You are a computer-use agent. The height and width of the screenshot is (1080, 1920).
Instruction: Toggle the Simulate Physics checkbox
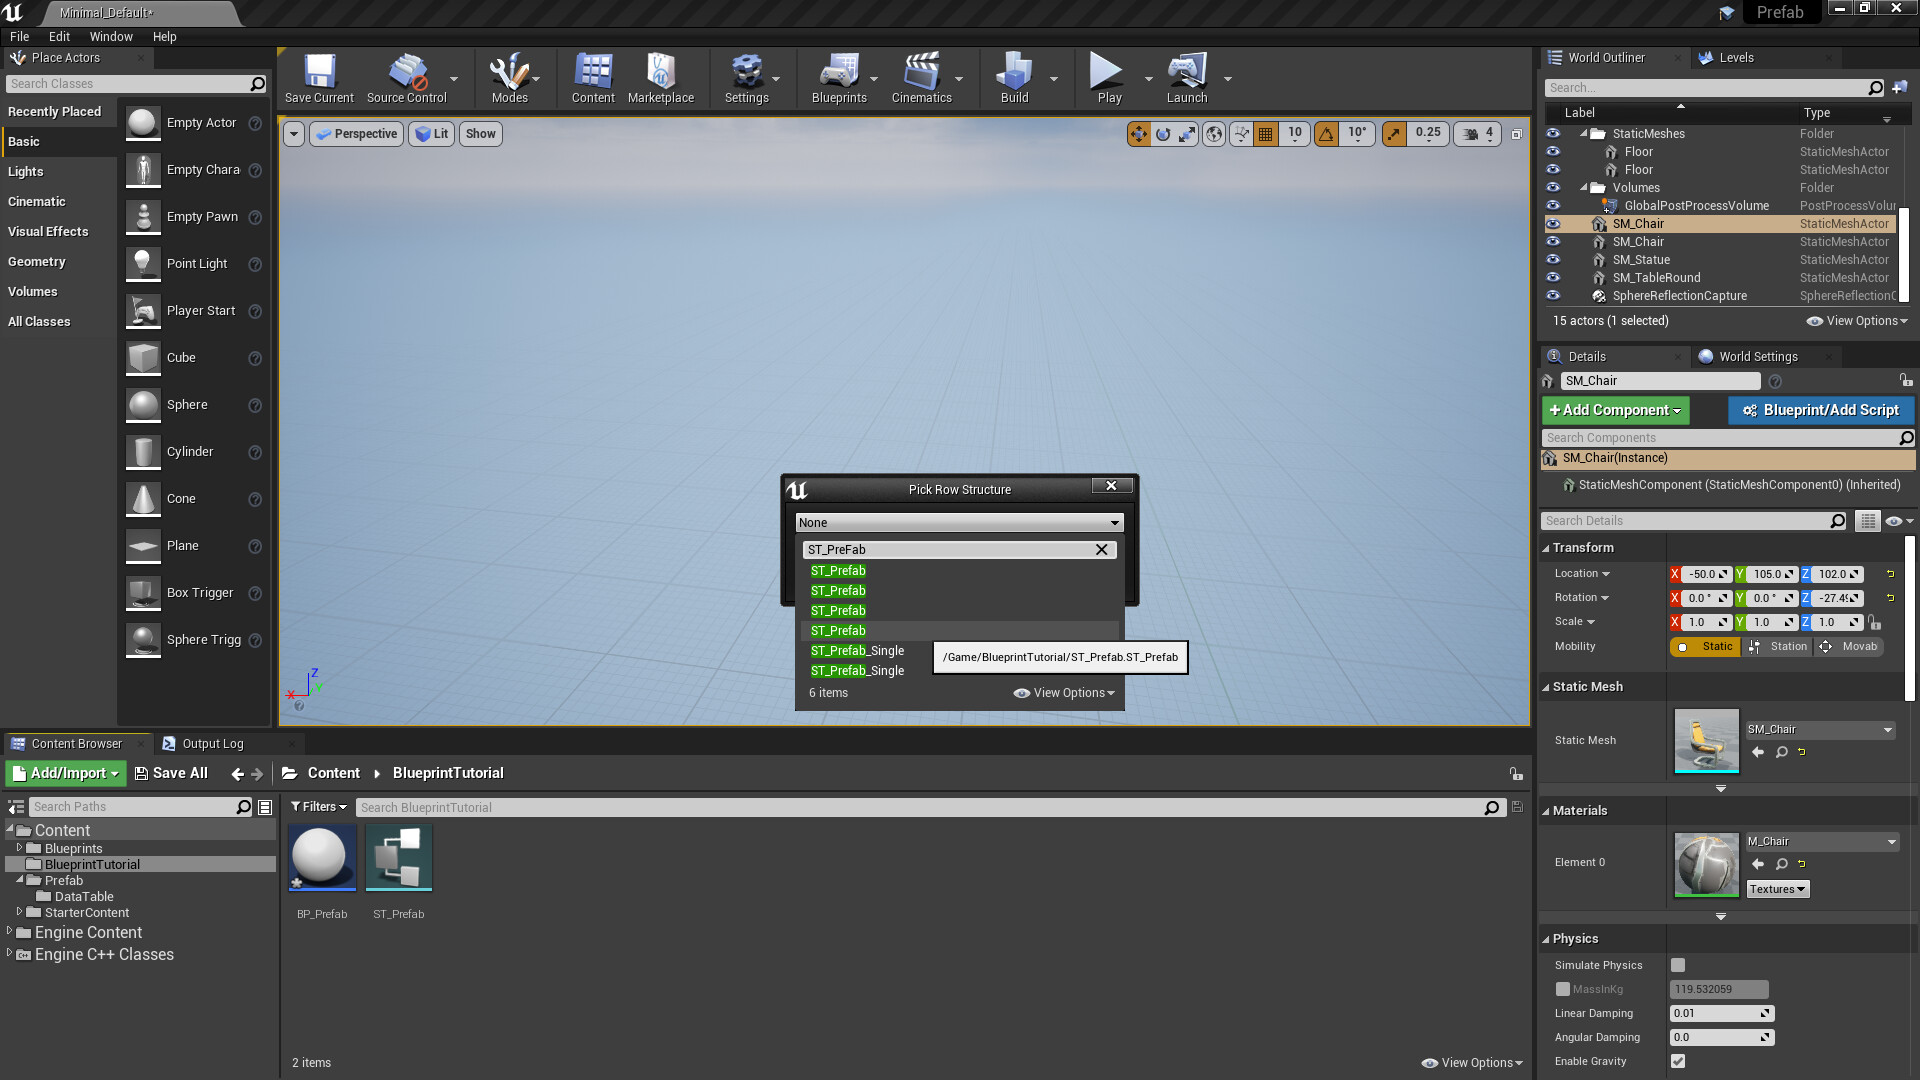click(1678, 965)
